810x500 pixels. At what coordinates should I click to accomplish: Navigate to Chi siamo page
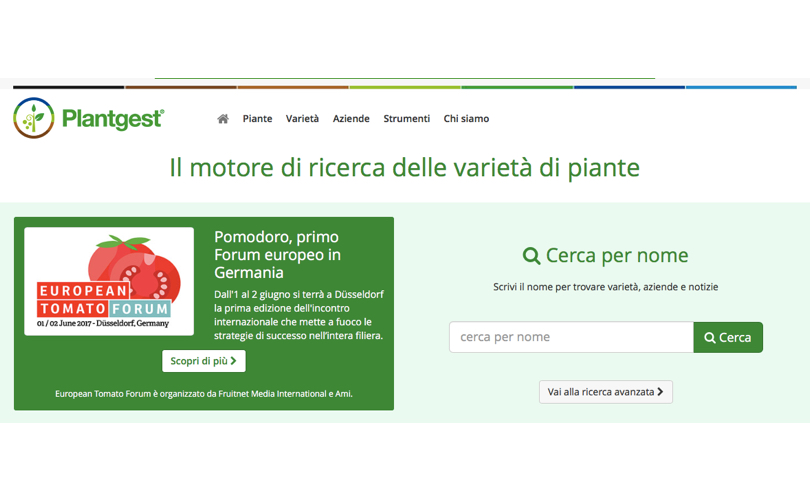point(466,119)
